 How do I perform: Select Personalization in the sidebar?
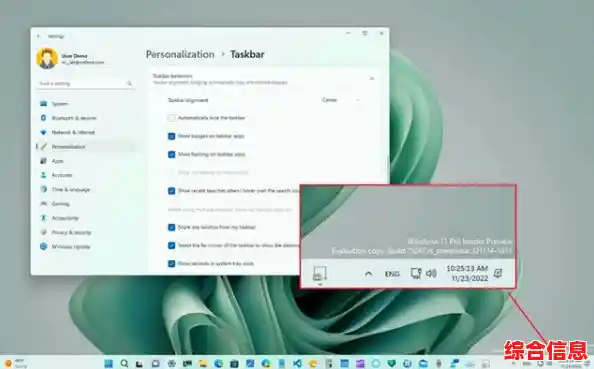85,147
